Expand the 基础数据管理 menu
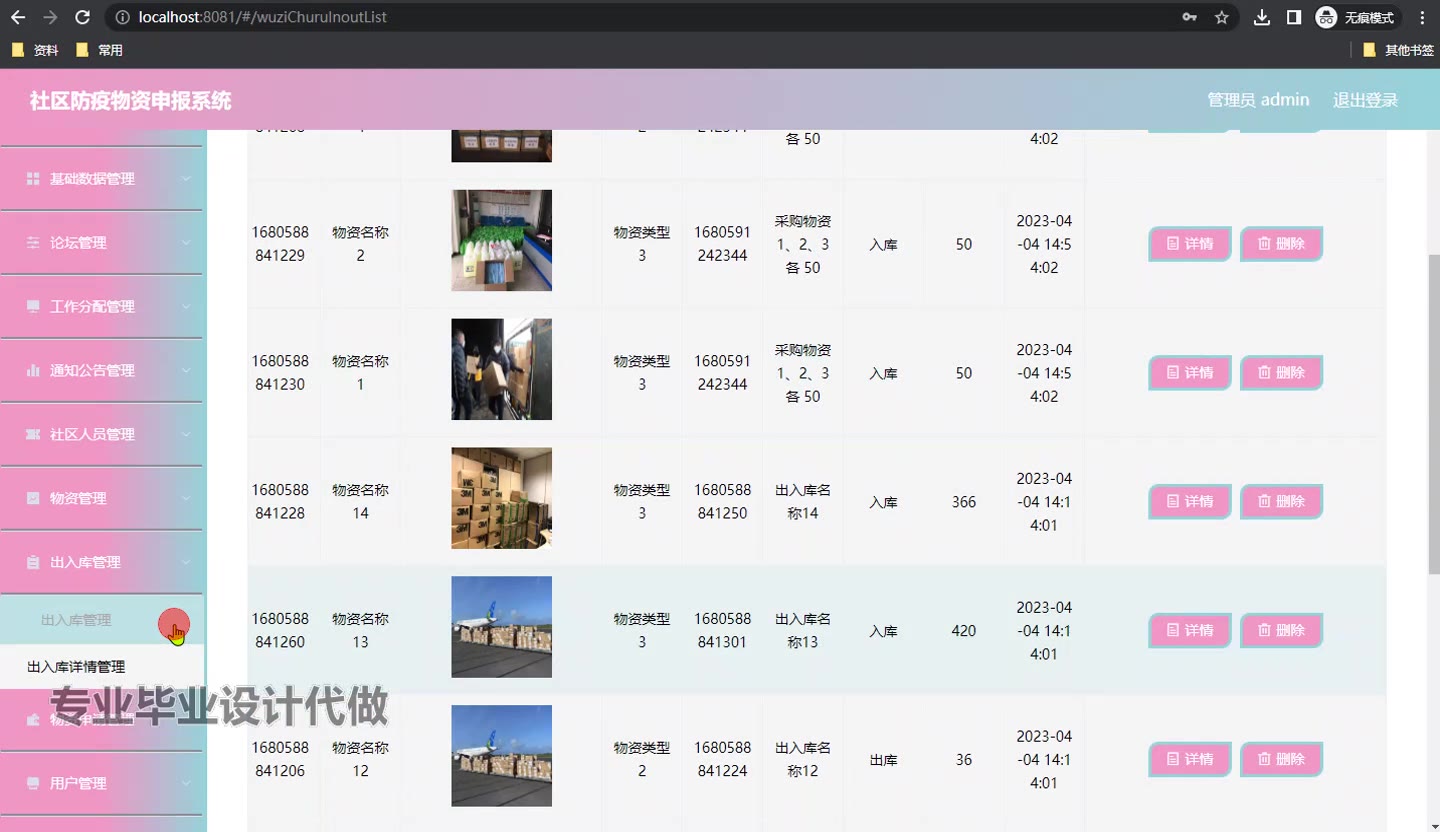Image resolution: width=1440 pixels, height=832 pixels. 102,179
